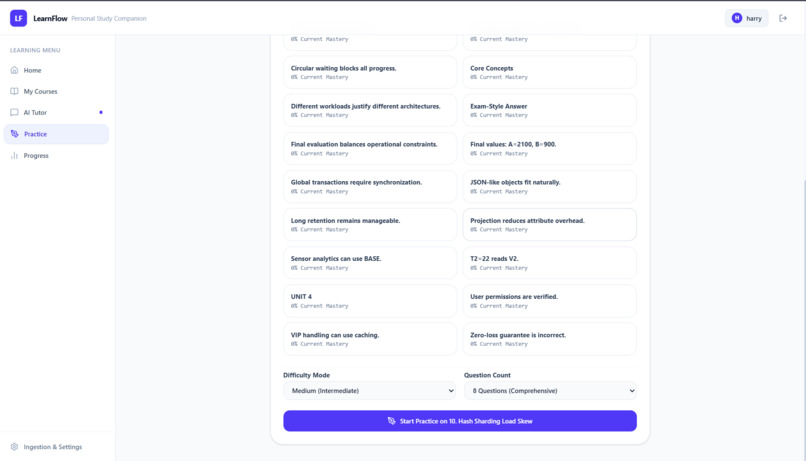Select 'JSON-like objects fit naturally.' card
806x461 pixels.
click(549, 187)
